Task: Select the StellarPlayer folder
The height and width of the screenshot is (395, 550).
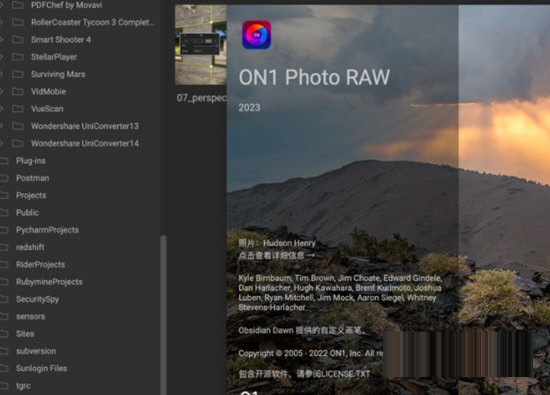Action: [54, 57]
